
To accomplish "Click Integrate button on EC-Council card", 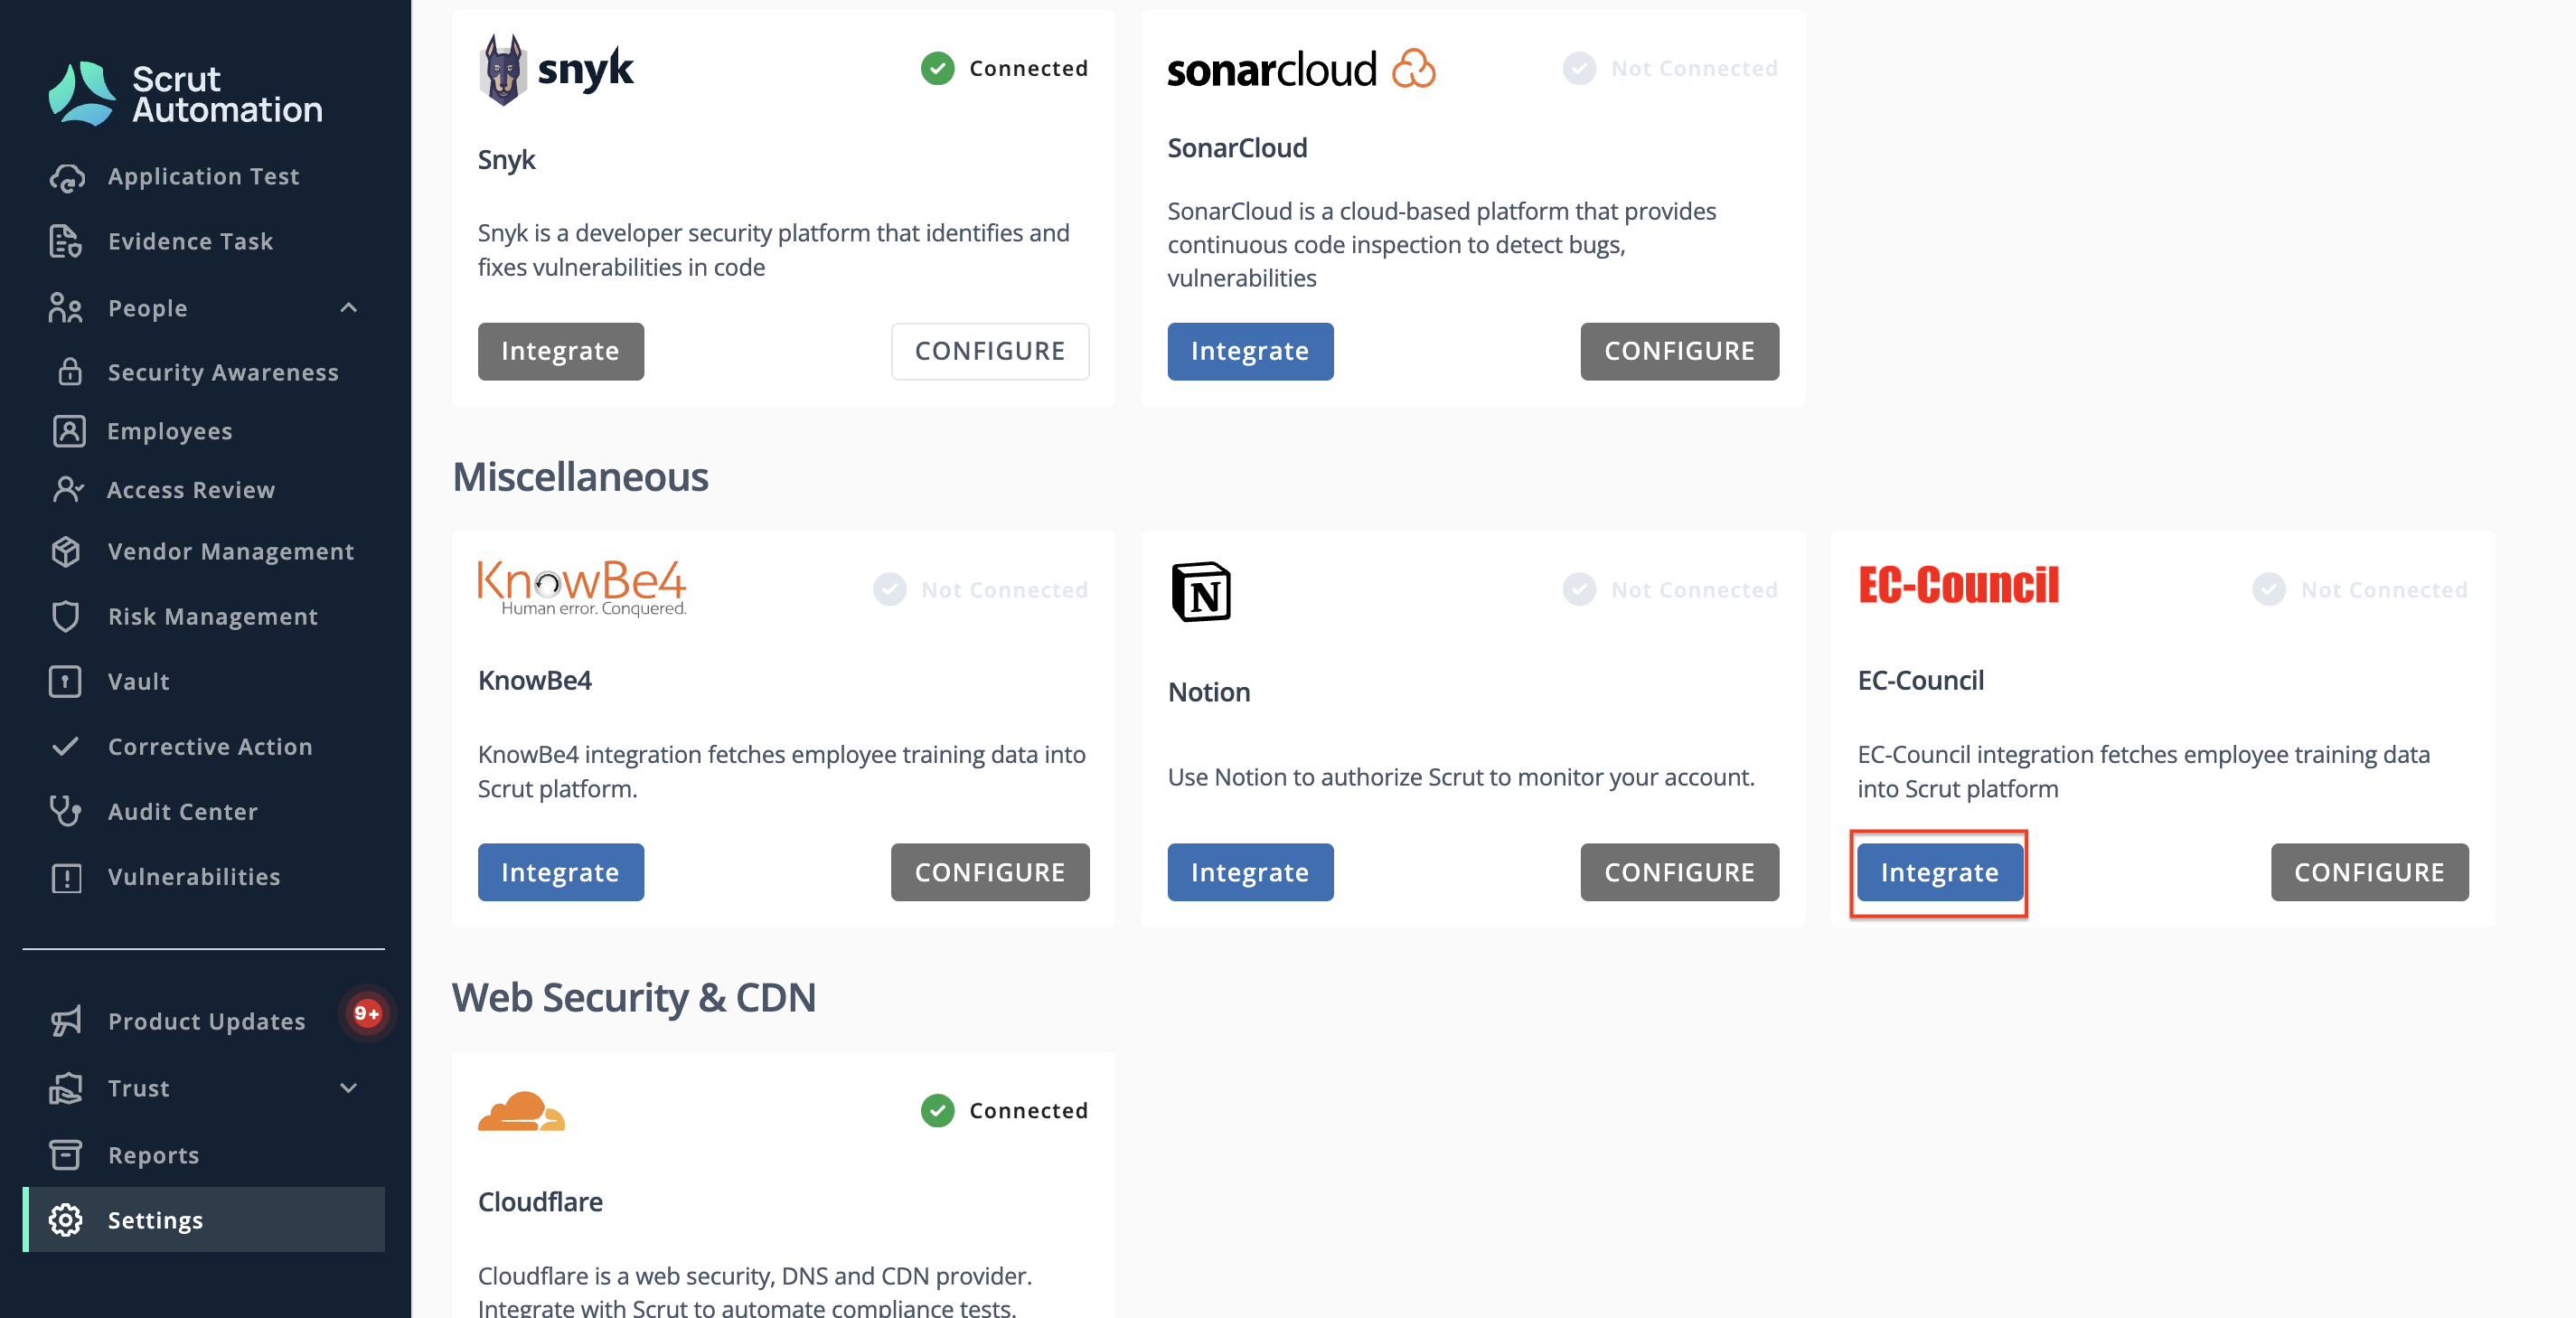I will 1940,872.
